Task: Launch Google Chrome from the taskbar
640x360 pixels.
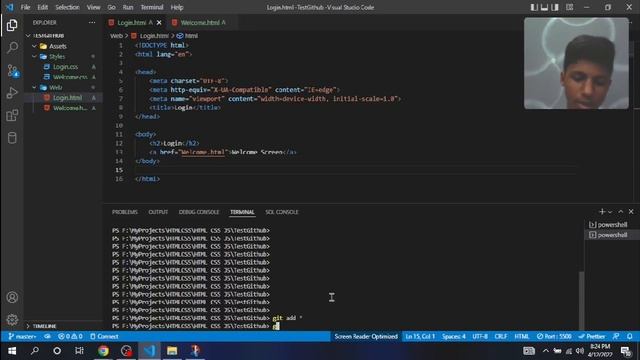Action: click(103, 351)
